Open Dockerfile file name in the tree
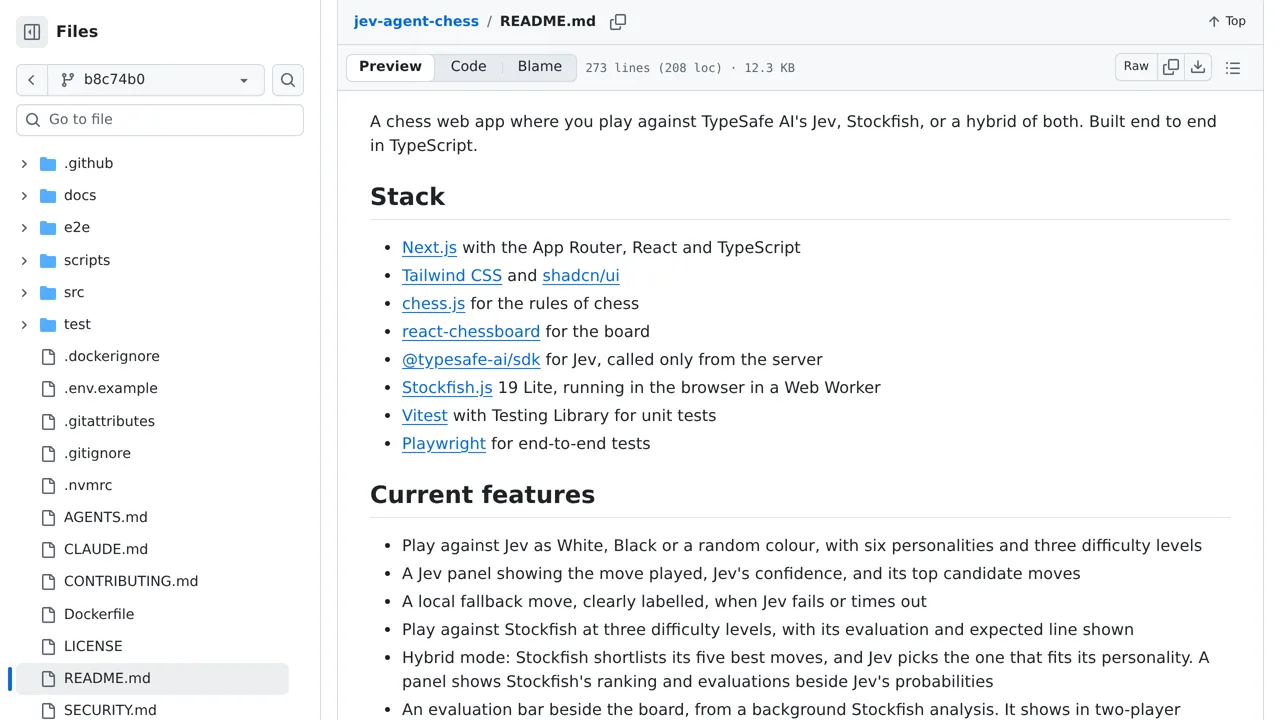Viewport: 1280px width, 720px height. click(99, 615)
